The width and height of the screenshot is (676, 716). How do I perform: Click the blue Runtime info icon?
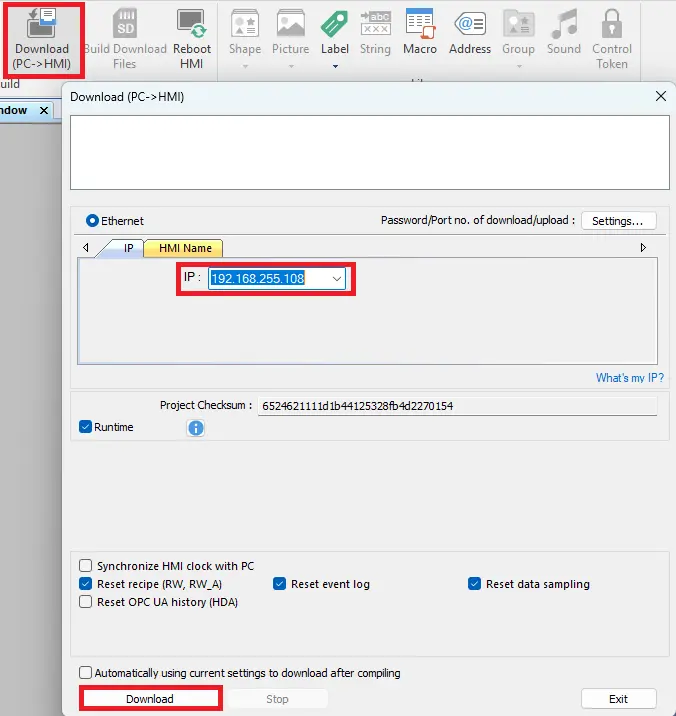(196, 428)
